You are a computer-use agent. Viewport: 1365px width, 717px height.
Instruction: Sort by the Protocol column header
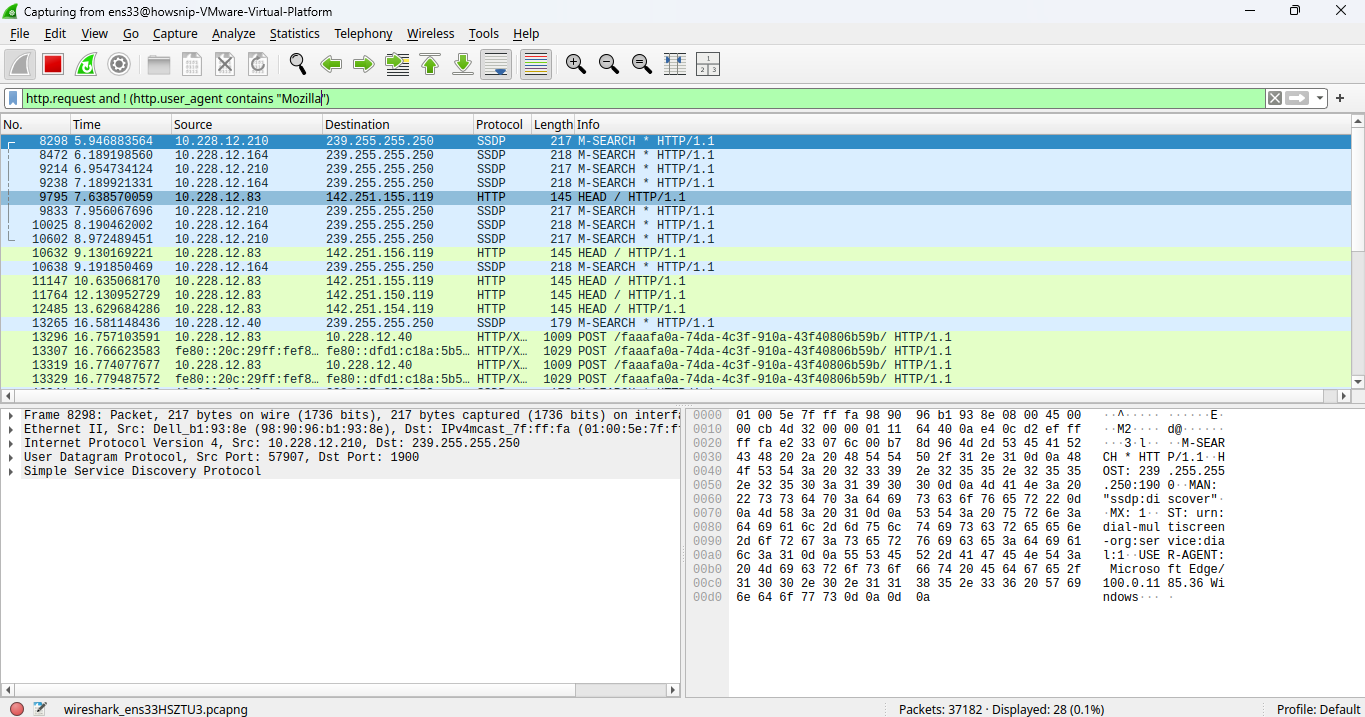click(x=502, y=124)
